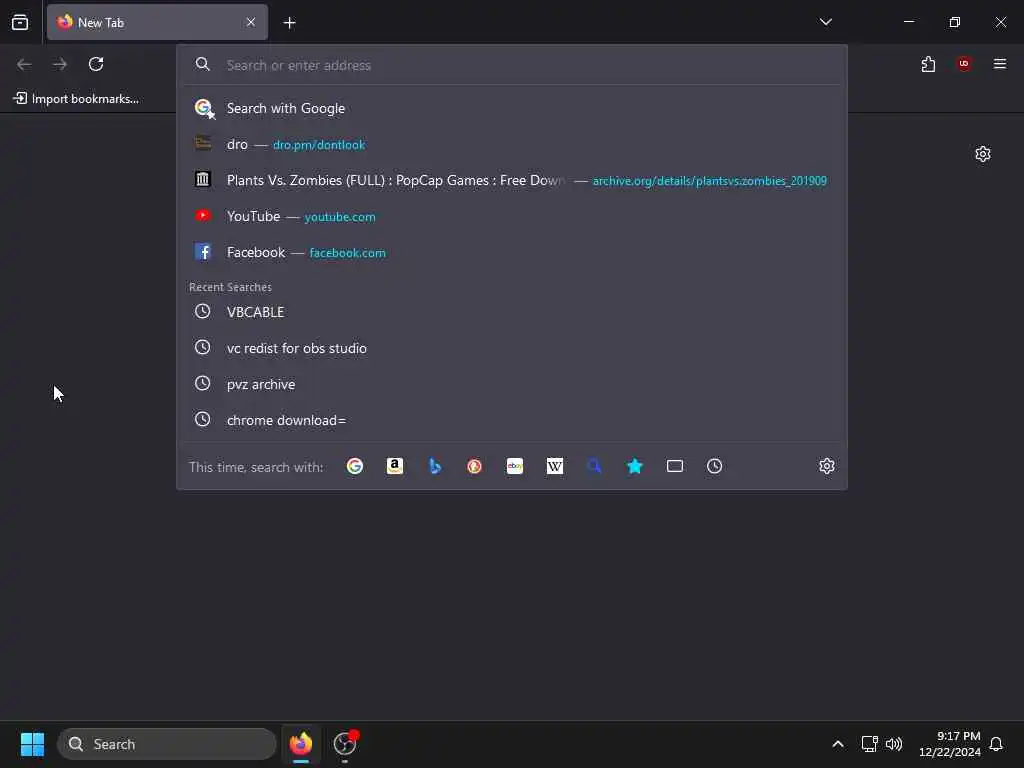Search with the Google engine icon
Viewport: 1024px width, 768px height.
click(355, 466)
